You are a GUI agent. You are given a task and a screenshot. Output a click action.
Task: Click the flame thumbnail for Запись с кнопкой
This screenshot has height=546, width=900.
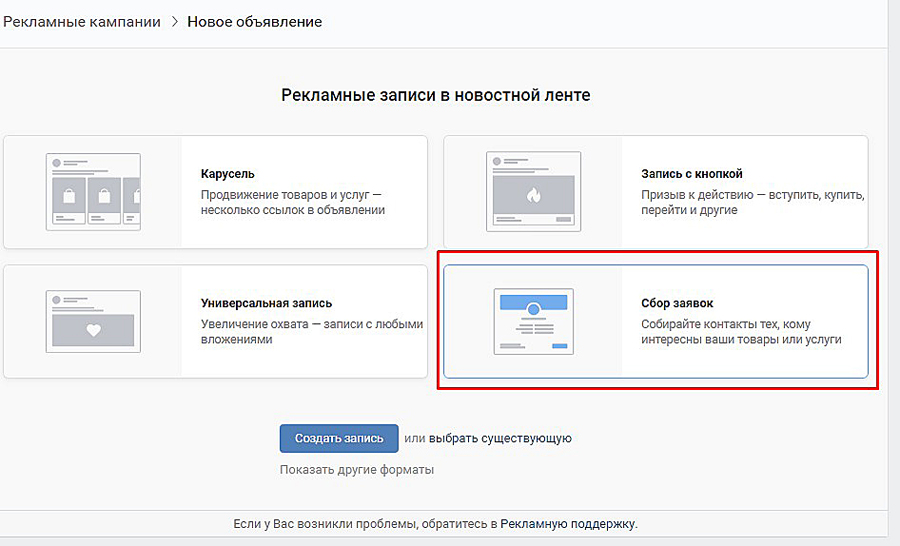pyautogui.click(x=533, y=191)
